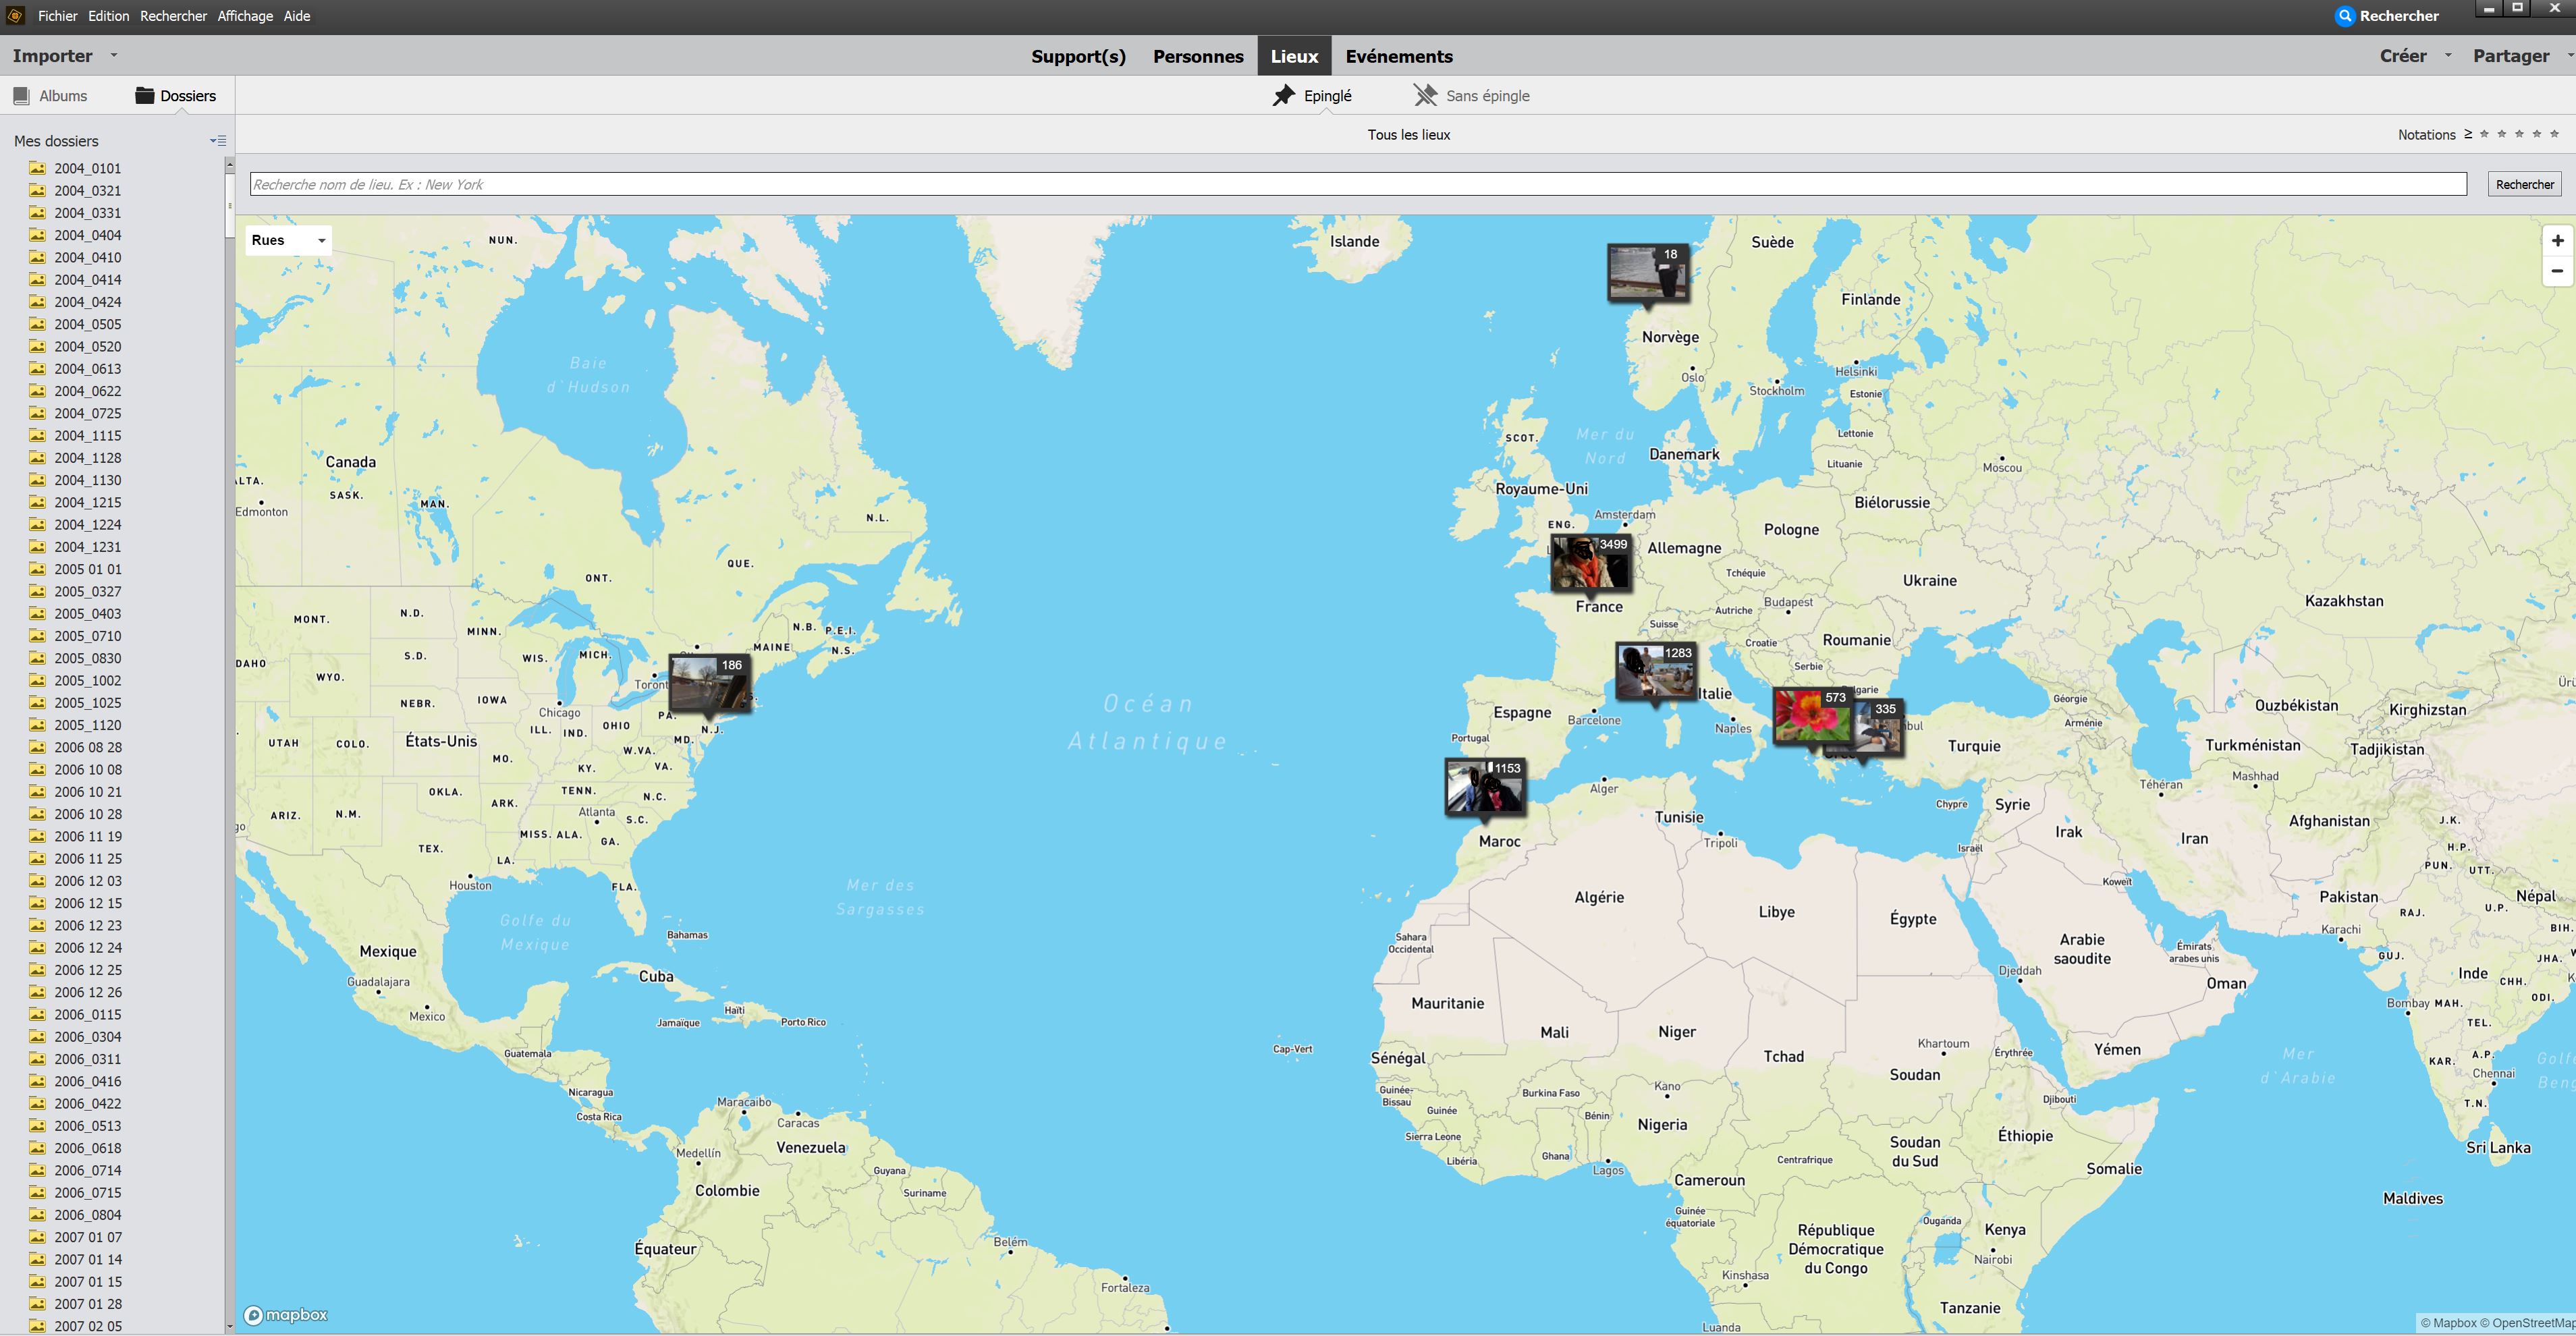Viewport: 2576px width, 1336px height.
Task: Open the Créer dropdown arrow
Action: [x=2448, y=56]
